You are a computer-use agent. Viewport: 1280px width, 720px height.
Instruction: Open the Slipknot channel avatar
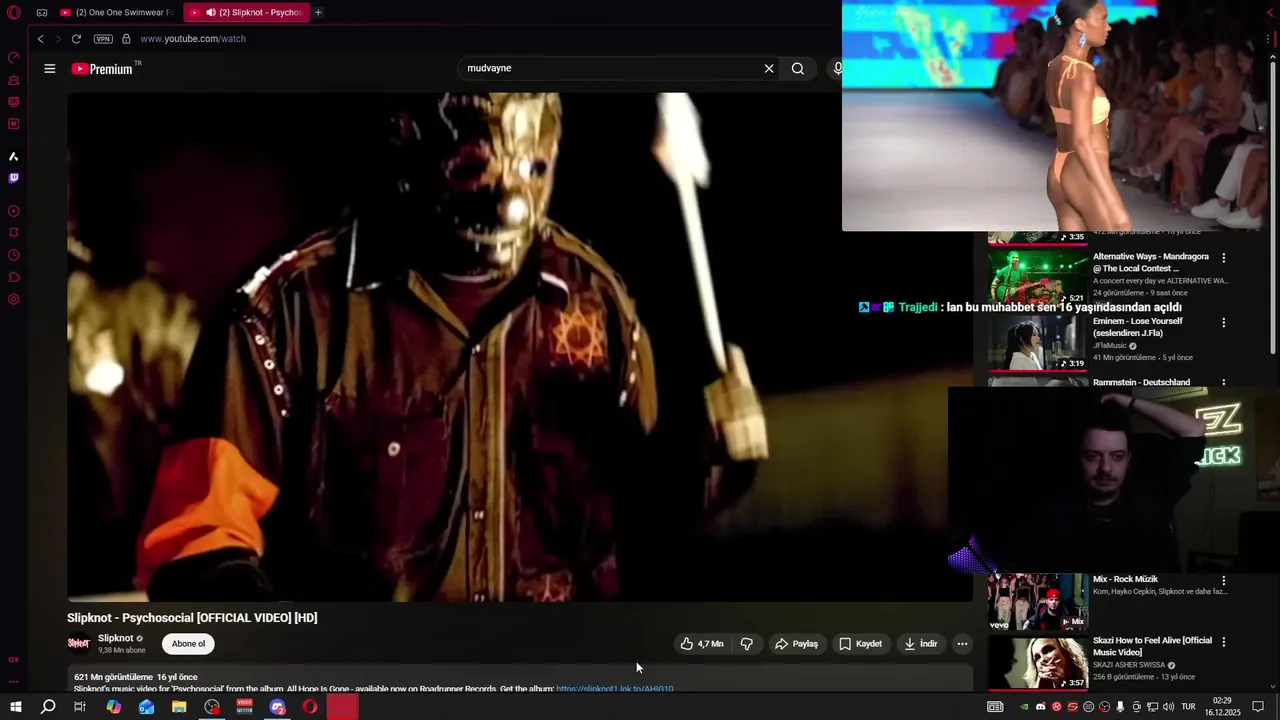click(78, 643)
